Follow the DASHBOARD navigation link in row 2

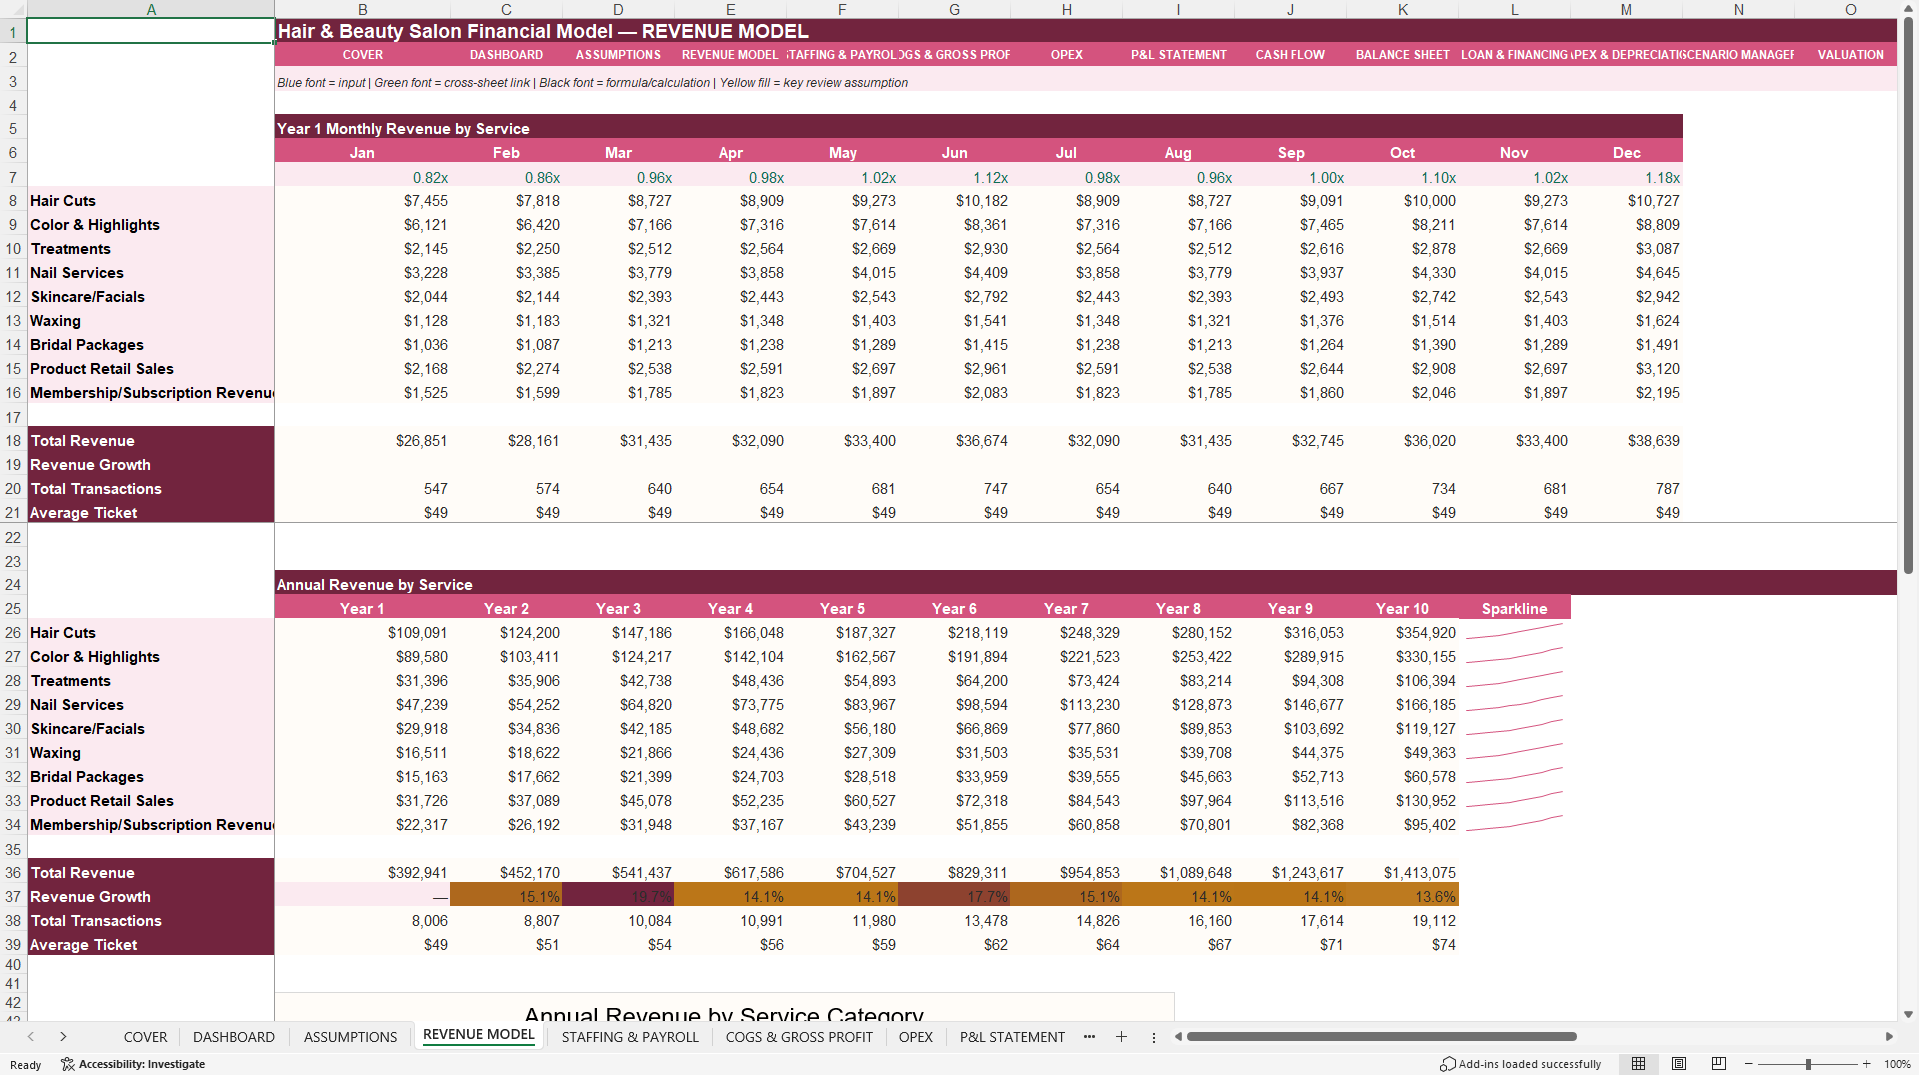[x=506, y=55]
